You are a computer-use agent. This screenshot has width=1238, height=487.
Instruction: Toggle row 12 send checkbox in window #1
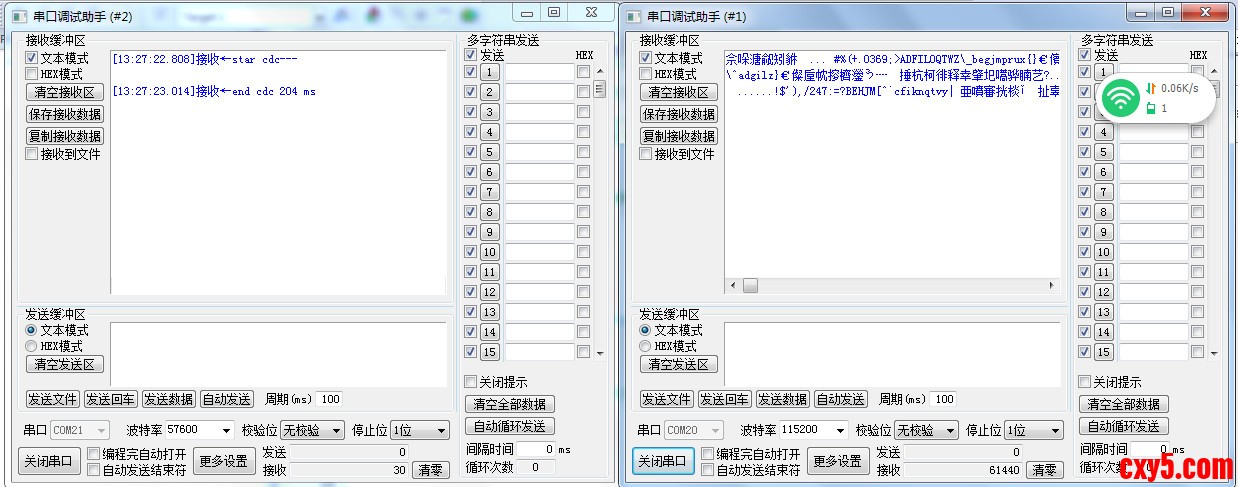tap(1085, 292)
